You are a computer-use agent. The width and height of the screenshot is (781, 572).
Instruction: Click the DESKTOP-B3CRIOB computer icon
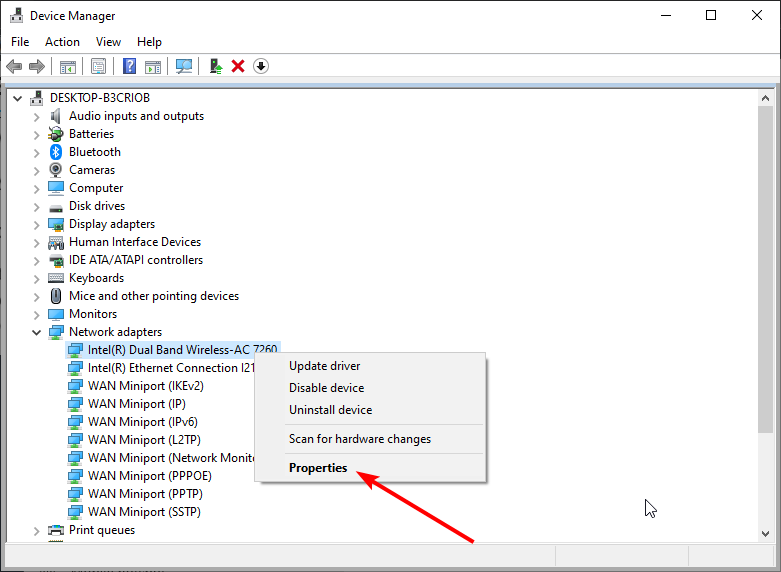pos(36,98)
